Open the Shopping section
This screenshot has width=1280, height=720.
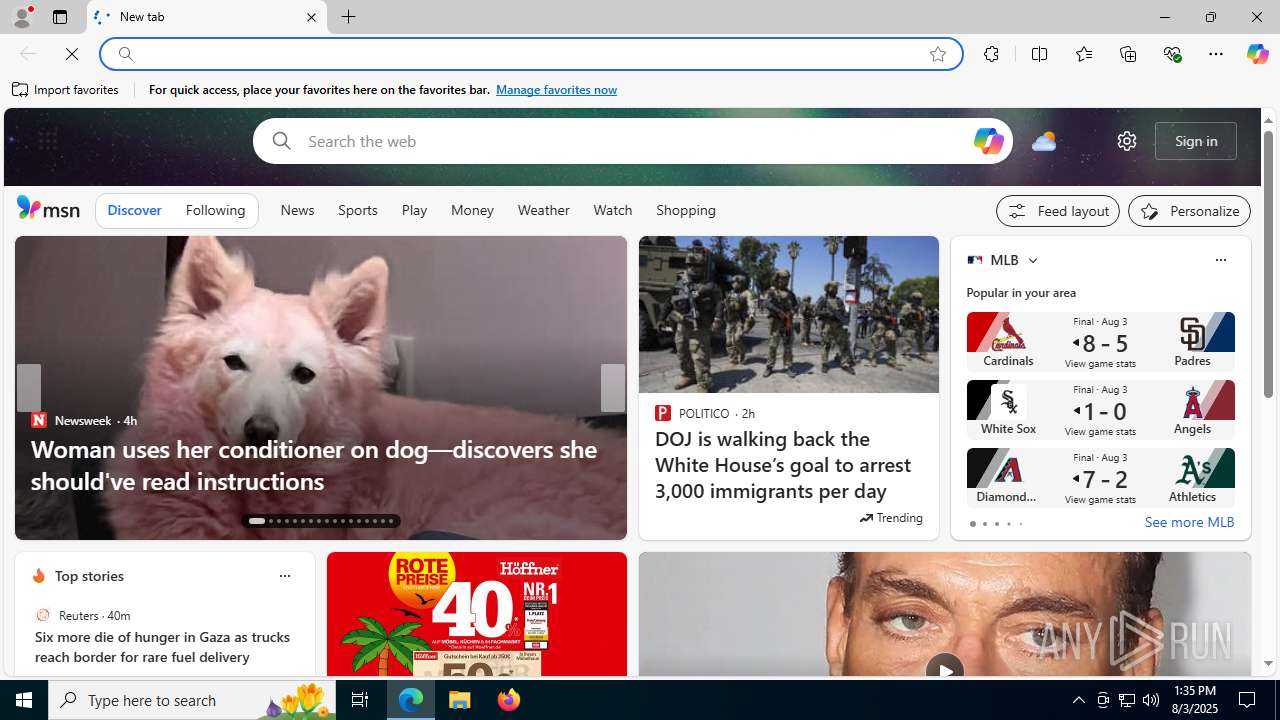(686, 211)
